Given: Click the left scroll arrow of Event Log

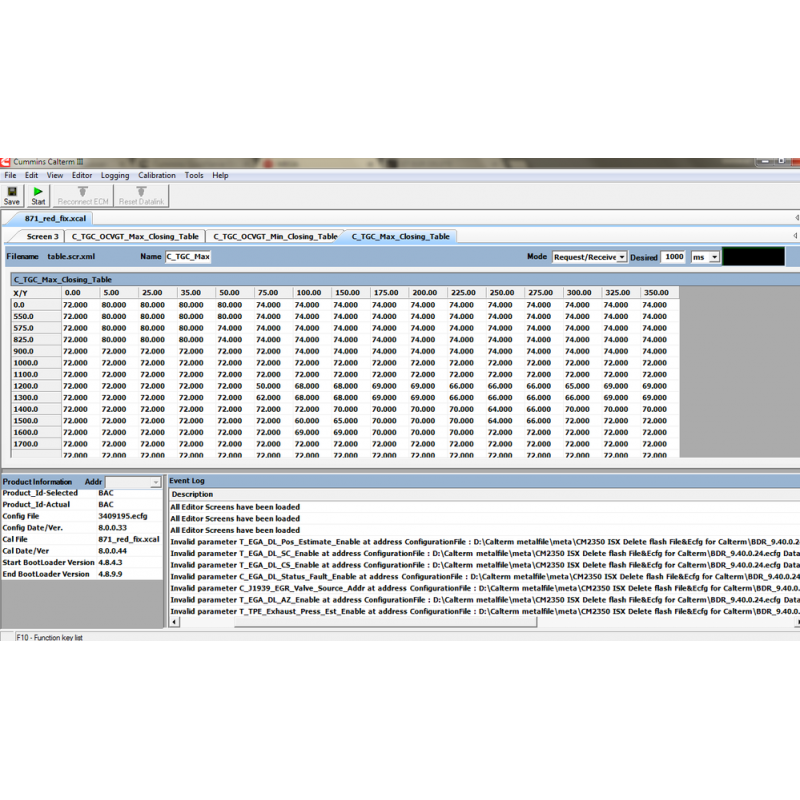Looking at the screenshot, I should 175,621.
